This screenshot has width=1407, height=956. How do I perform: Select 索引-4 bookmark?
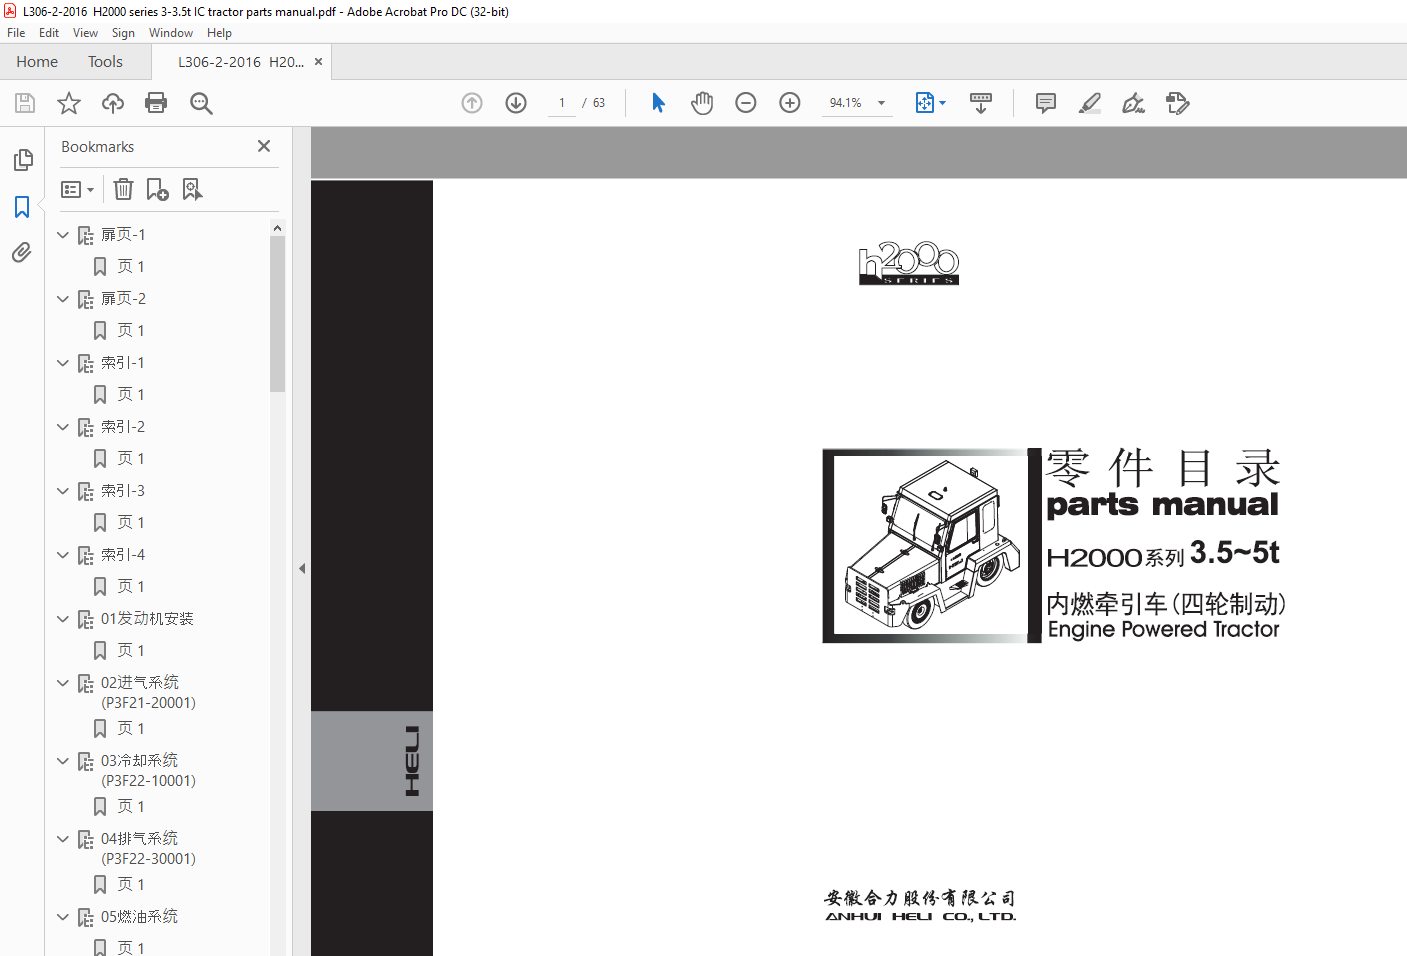point(122,555)
